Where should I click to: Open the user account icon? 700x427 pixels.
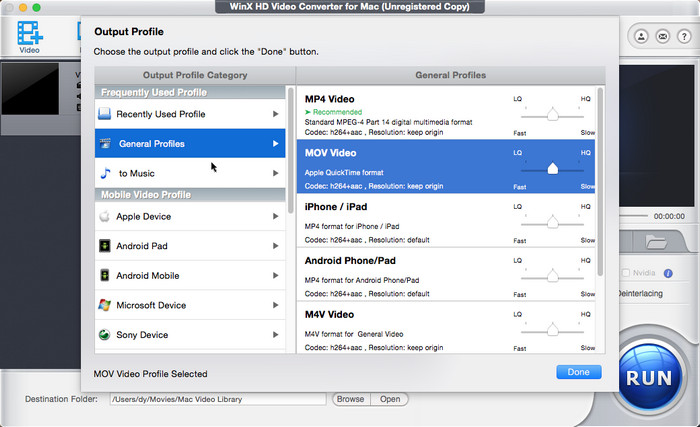click(x=641, y=37)
